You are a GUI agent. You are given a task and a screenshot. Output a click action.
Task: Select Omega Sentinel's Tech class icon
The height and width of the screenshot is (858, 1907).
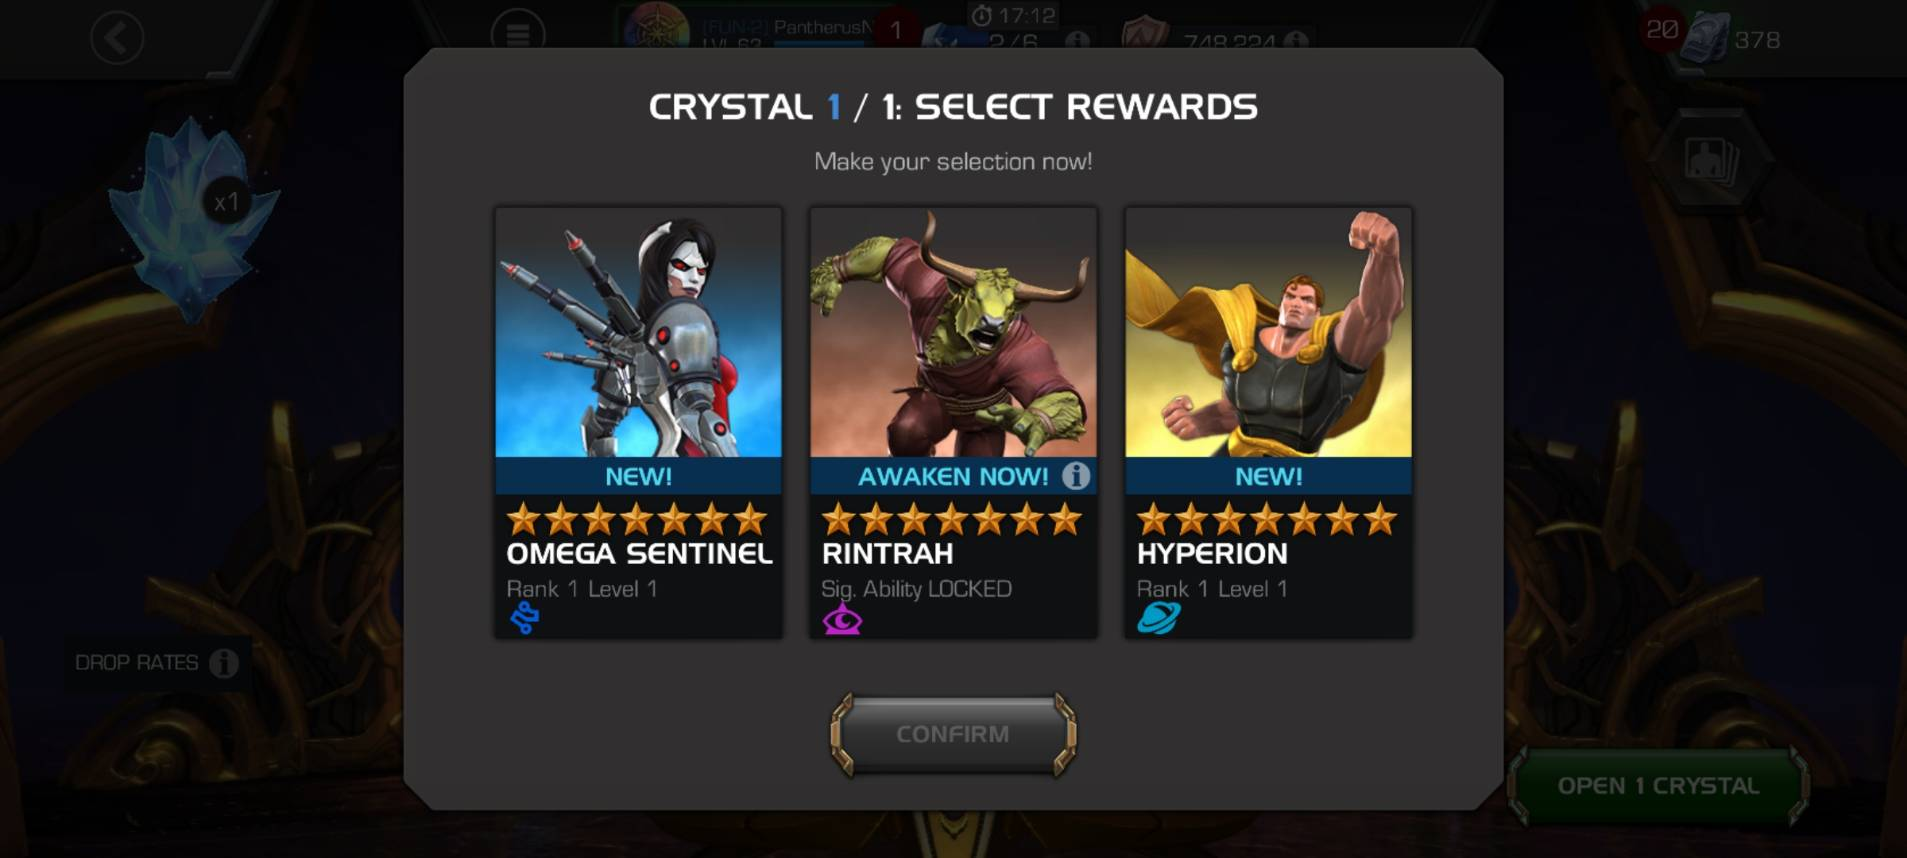point(525,619)
